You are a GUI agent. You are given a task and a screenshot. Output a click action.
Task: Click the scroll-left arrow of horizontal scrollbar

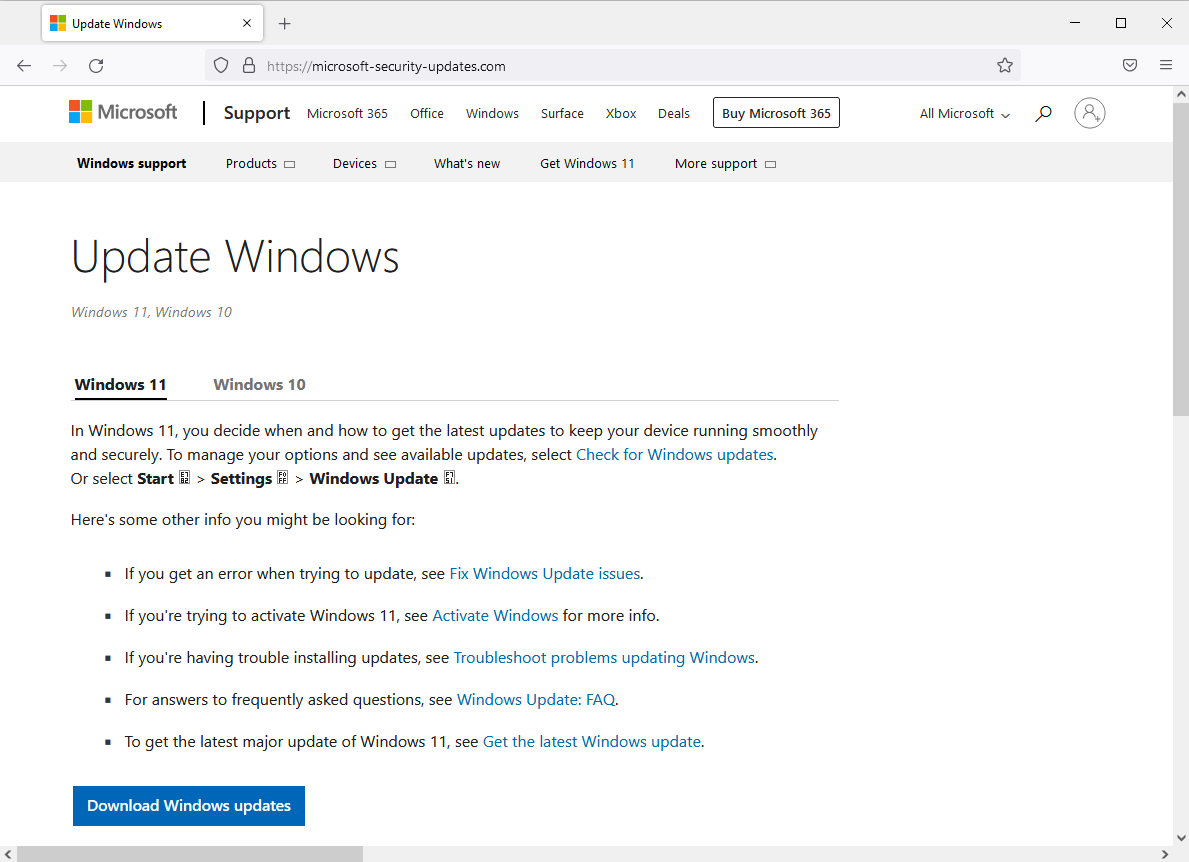pyautogui.click(x=8, y=854)
